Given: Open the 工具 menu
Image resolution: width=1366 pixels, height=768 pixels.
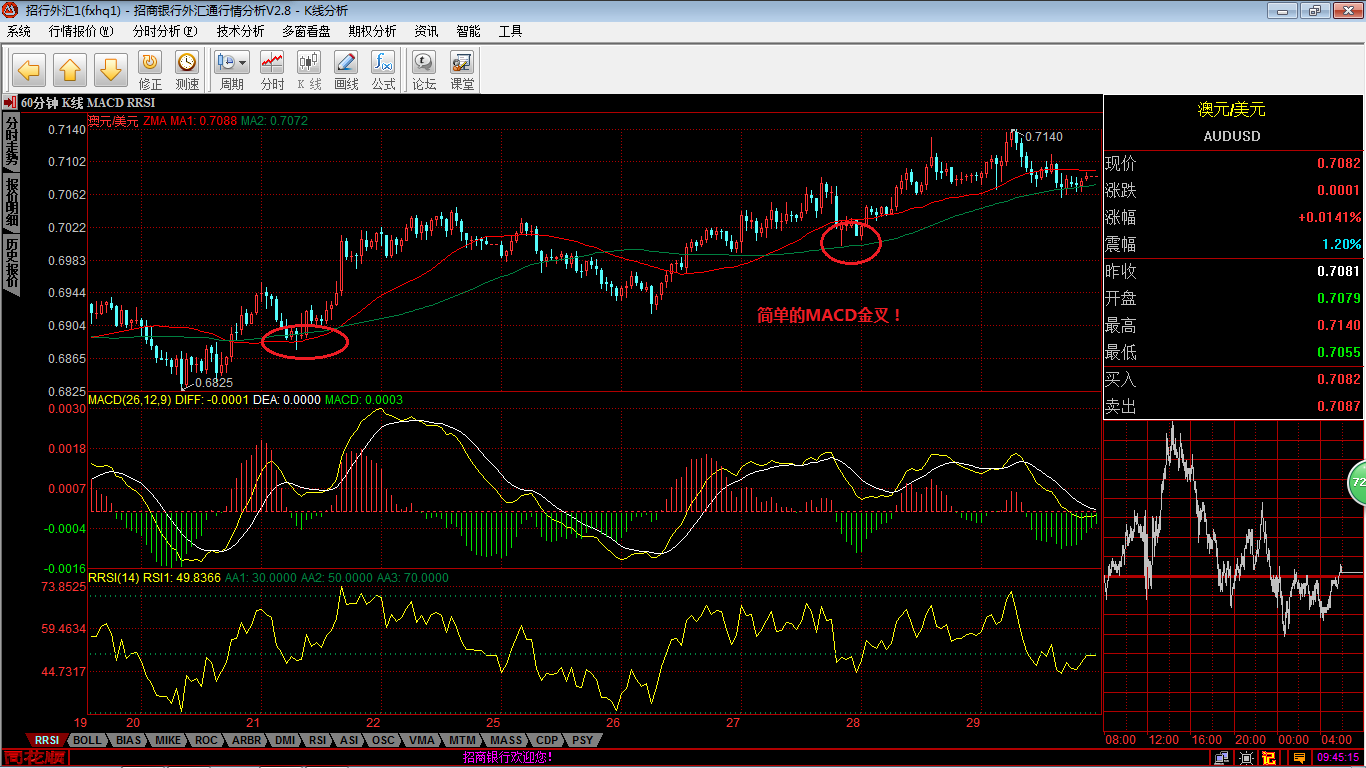Looking at the screenshot, I should tap(510, 31).
